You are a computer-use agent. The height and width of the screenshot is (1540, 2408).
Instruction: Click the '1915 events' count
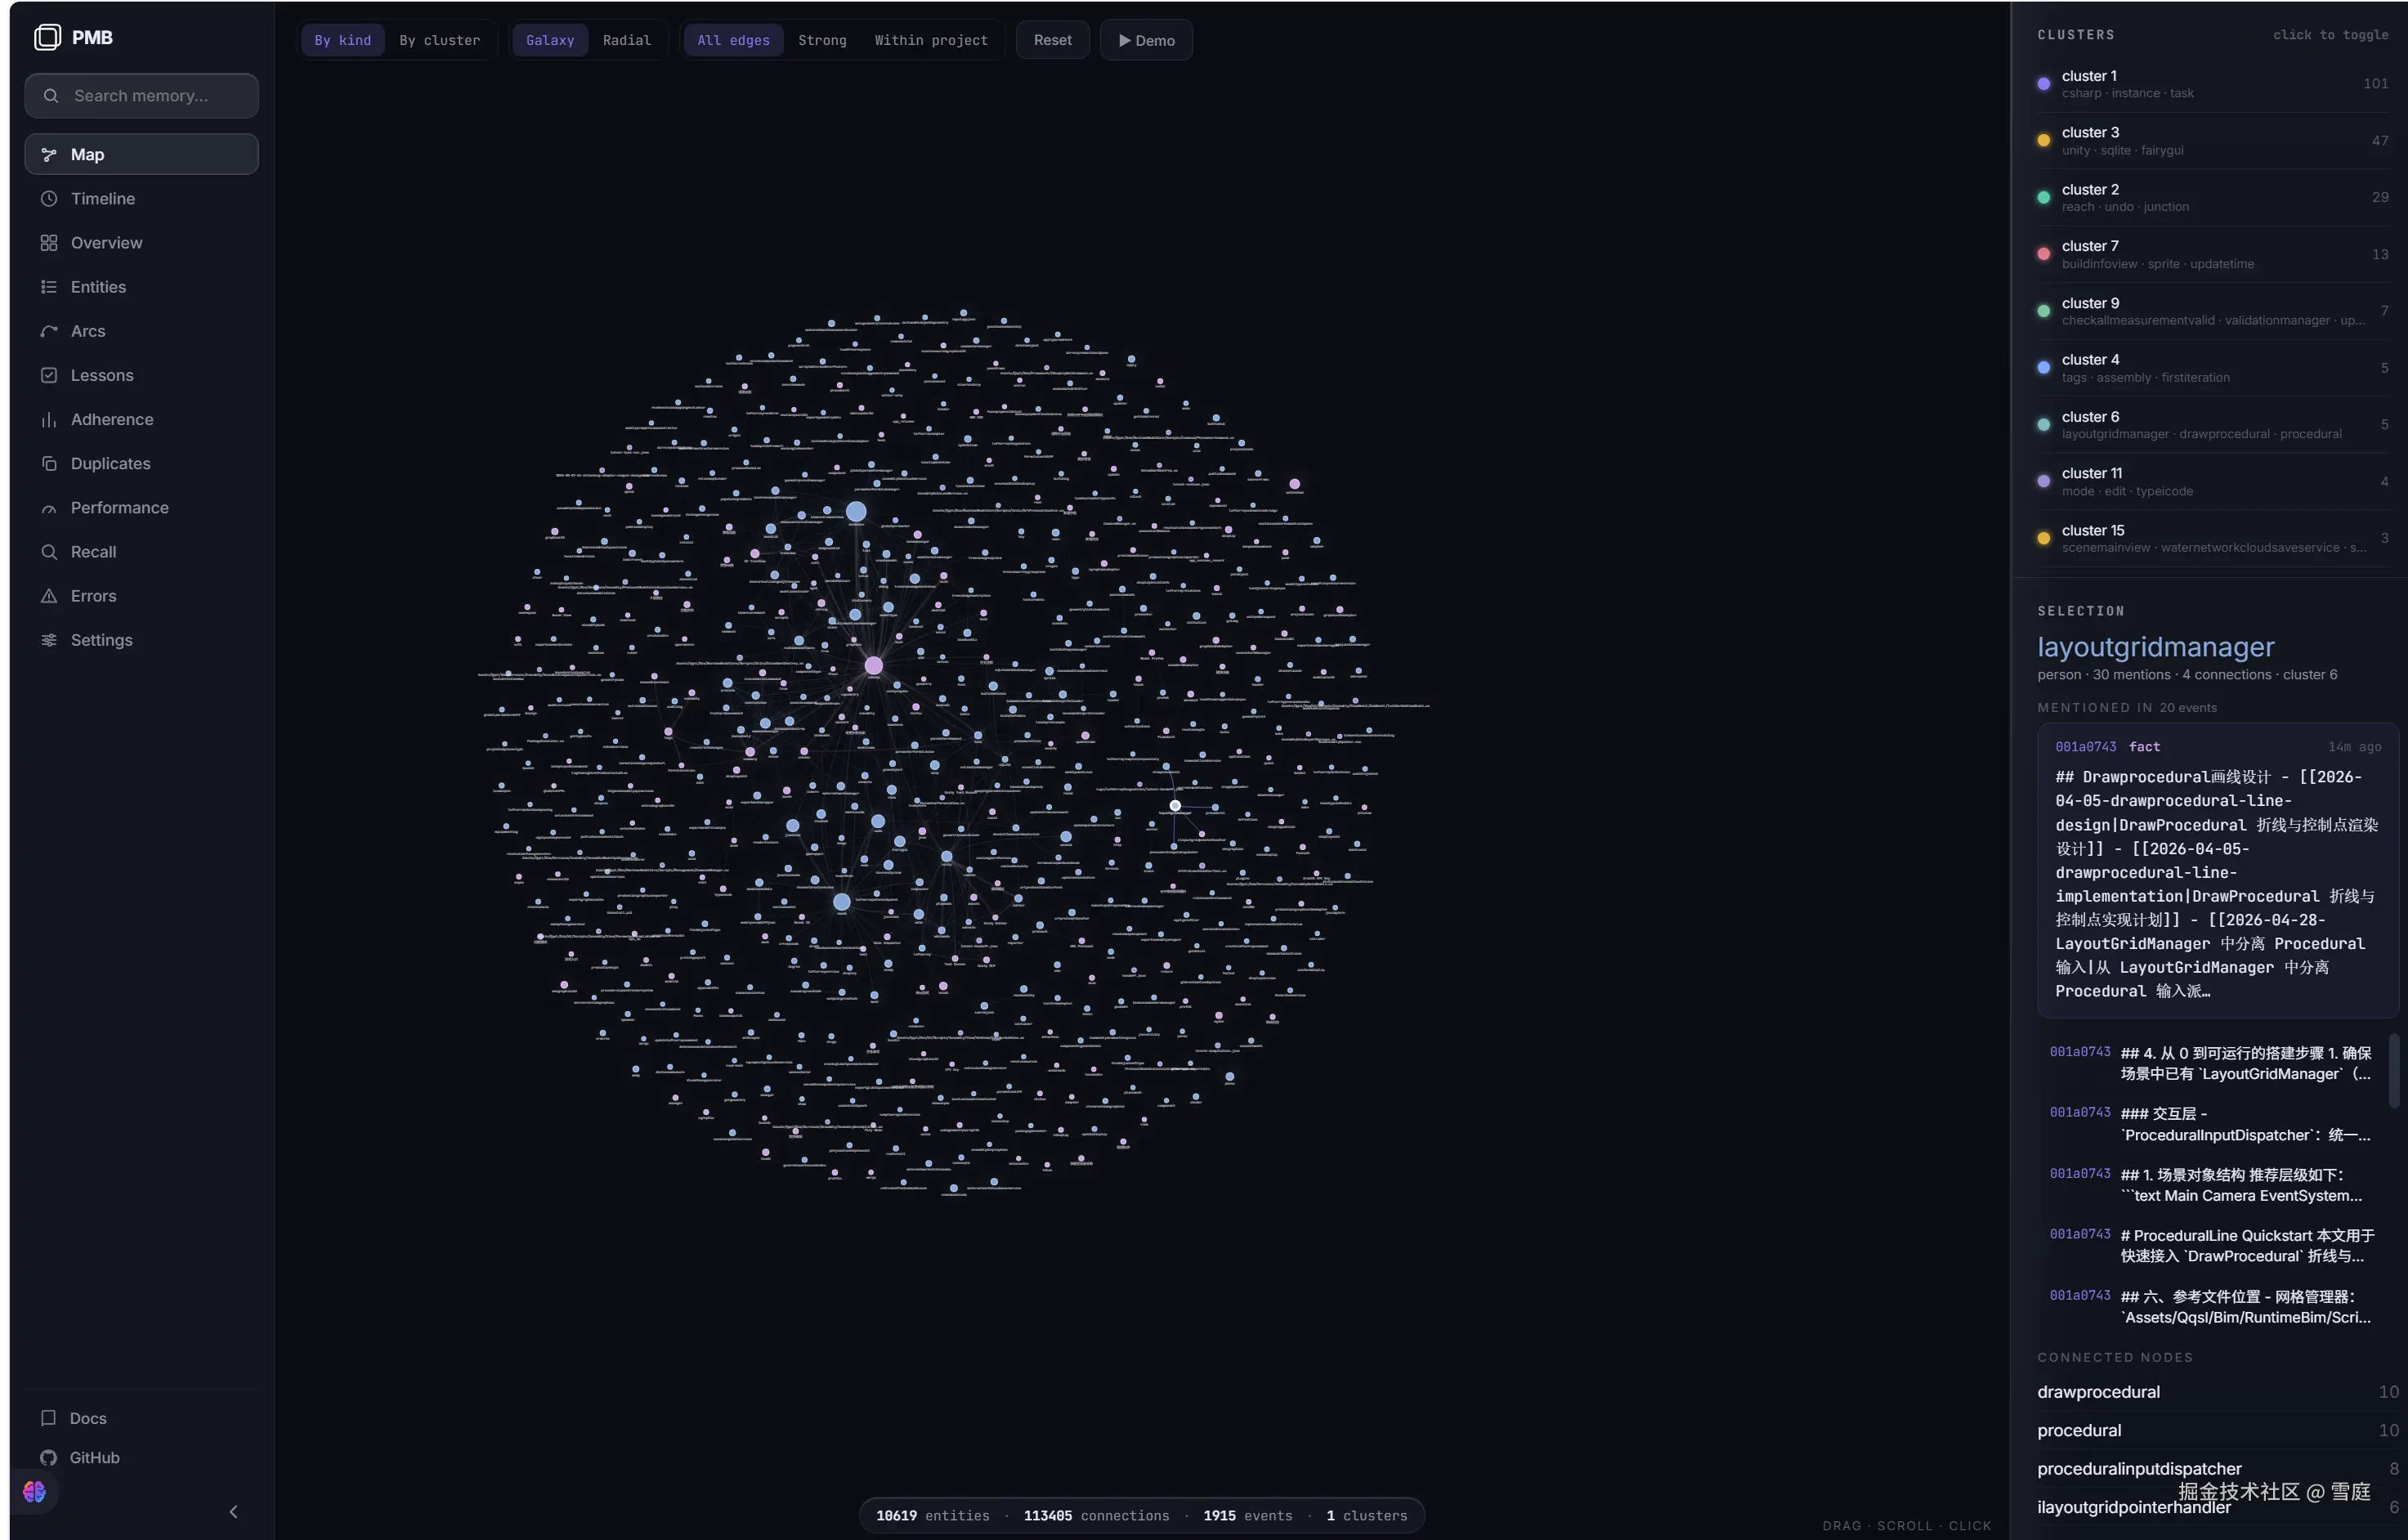(x=1248, y=1515)
